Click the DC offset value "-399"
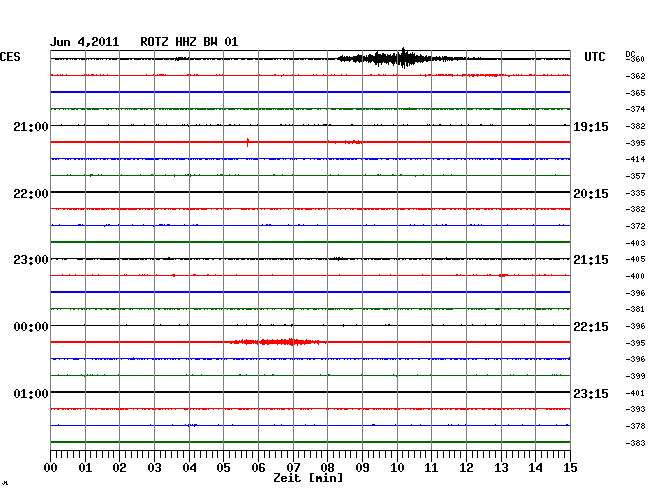Viewport: 650px width, 494px height. (635, 376)
